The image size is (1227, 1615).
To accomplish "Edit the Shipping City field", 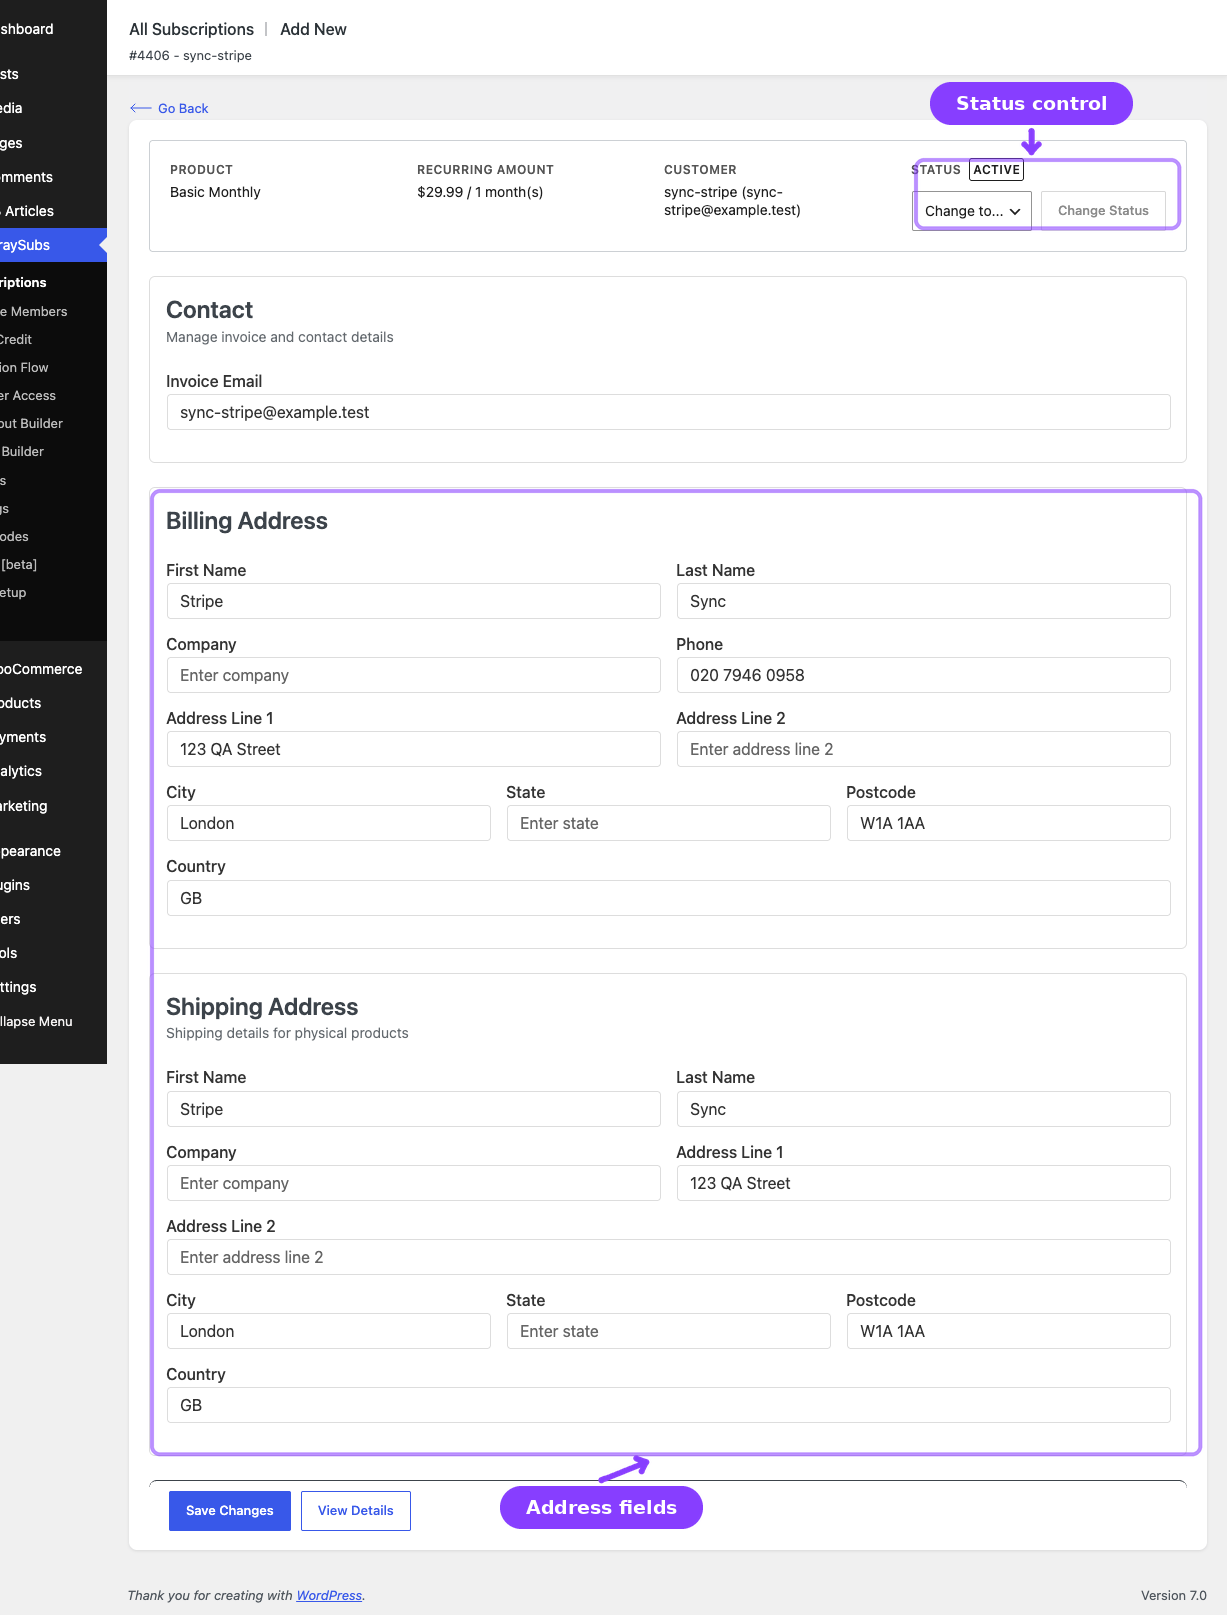I will (328, 1331).
